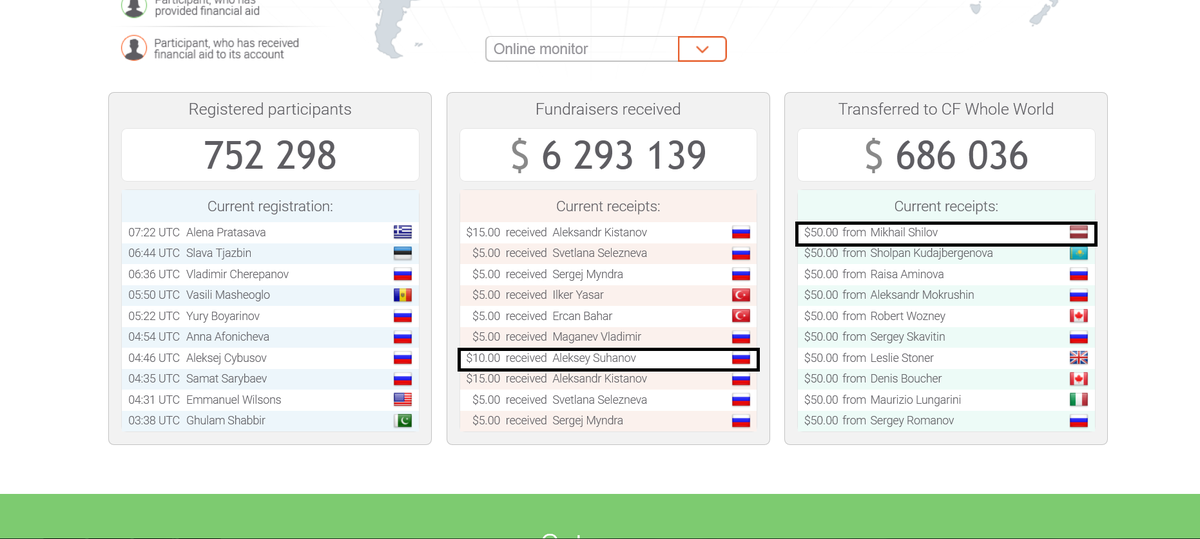Select the name Ercan Bahar

pos(583,316)
